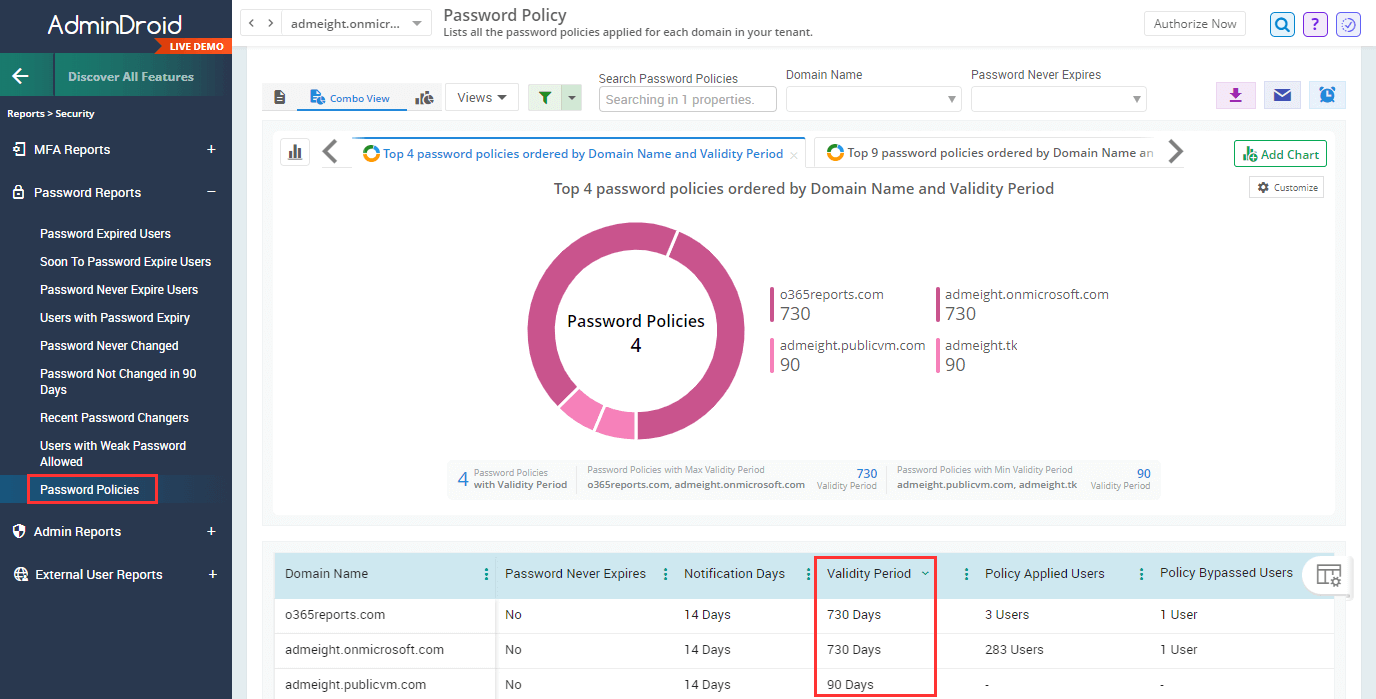Select the table-only view icon
Screen dimensions: 1376x699
coord(280,97)
